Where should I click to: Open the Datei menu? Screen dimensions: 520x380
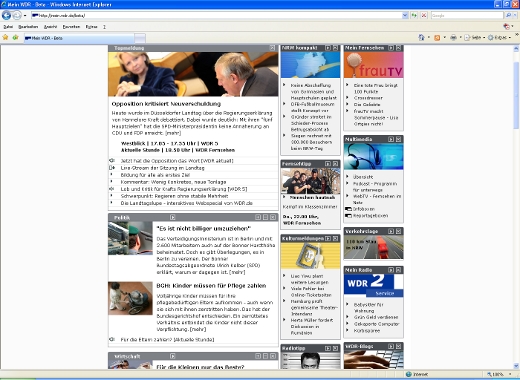coord(8,27)
